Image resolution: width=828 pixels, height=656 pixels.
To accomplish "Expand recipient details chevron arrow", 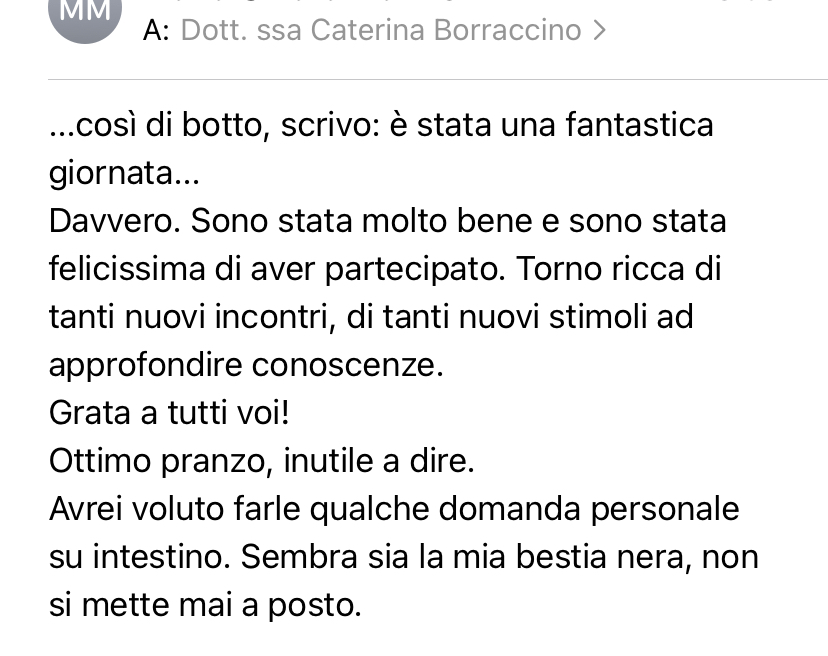I will click(599, 30).
